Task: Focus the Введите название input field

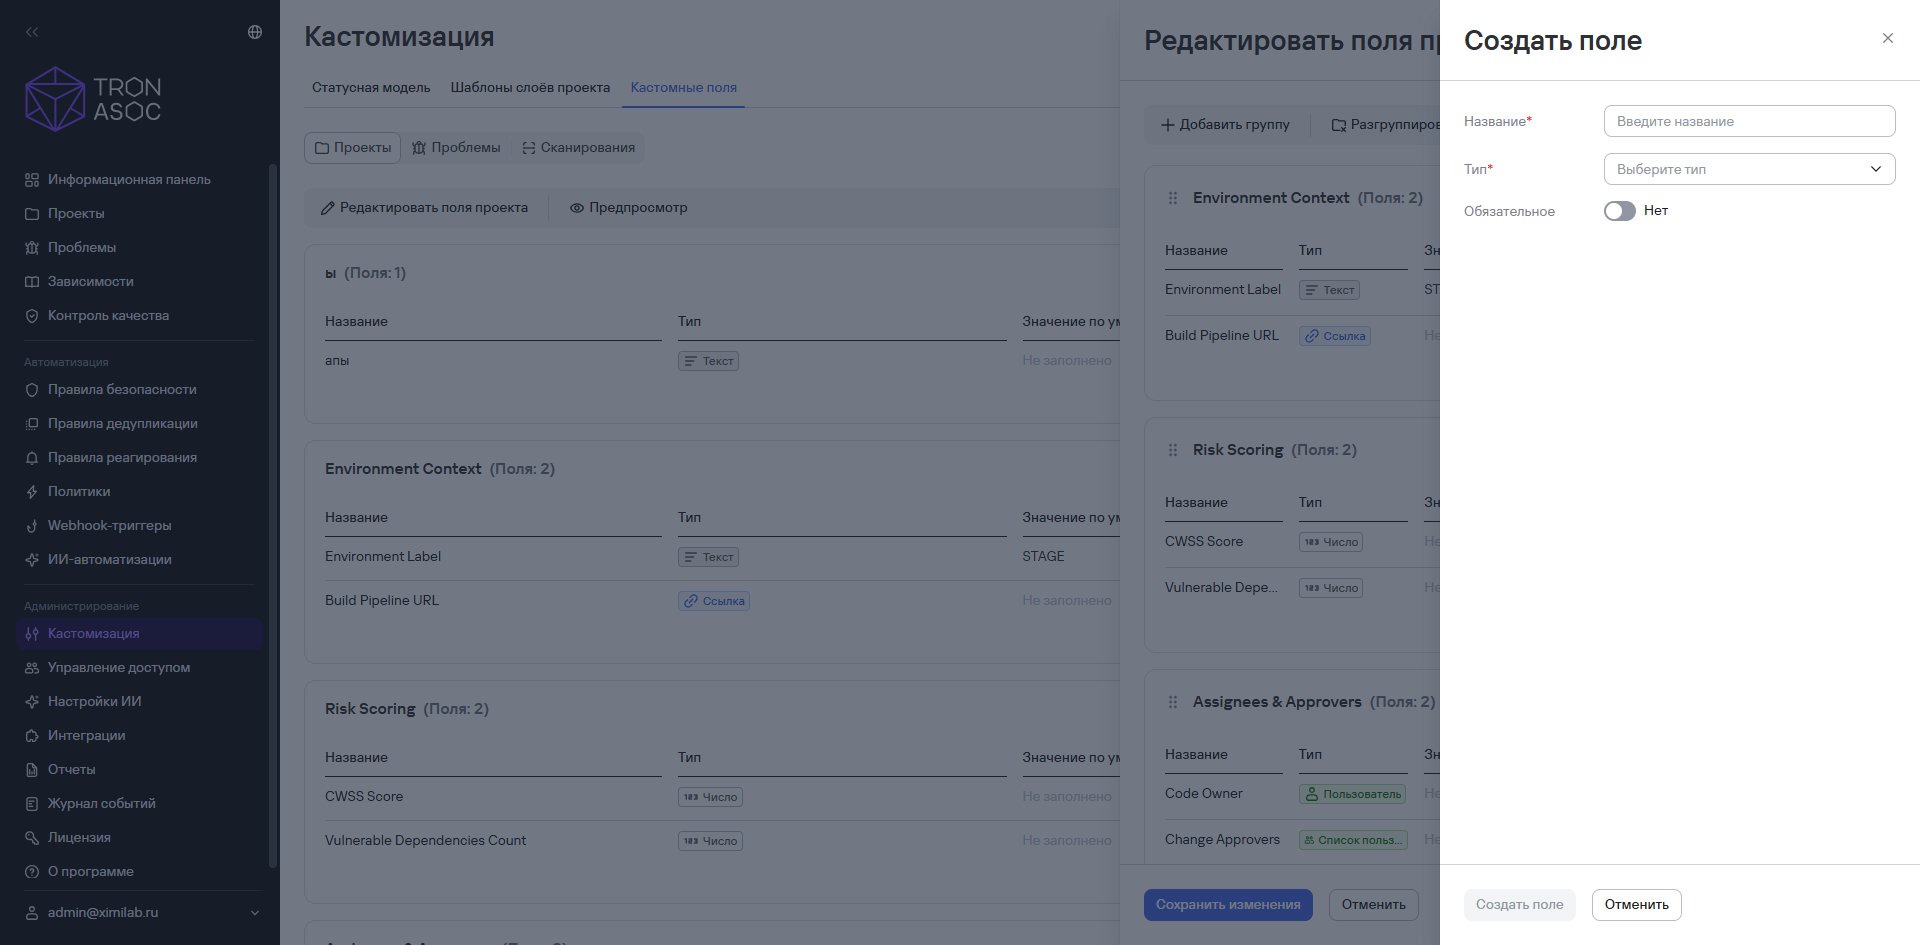Action: tap(1750, 121)
